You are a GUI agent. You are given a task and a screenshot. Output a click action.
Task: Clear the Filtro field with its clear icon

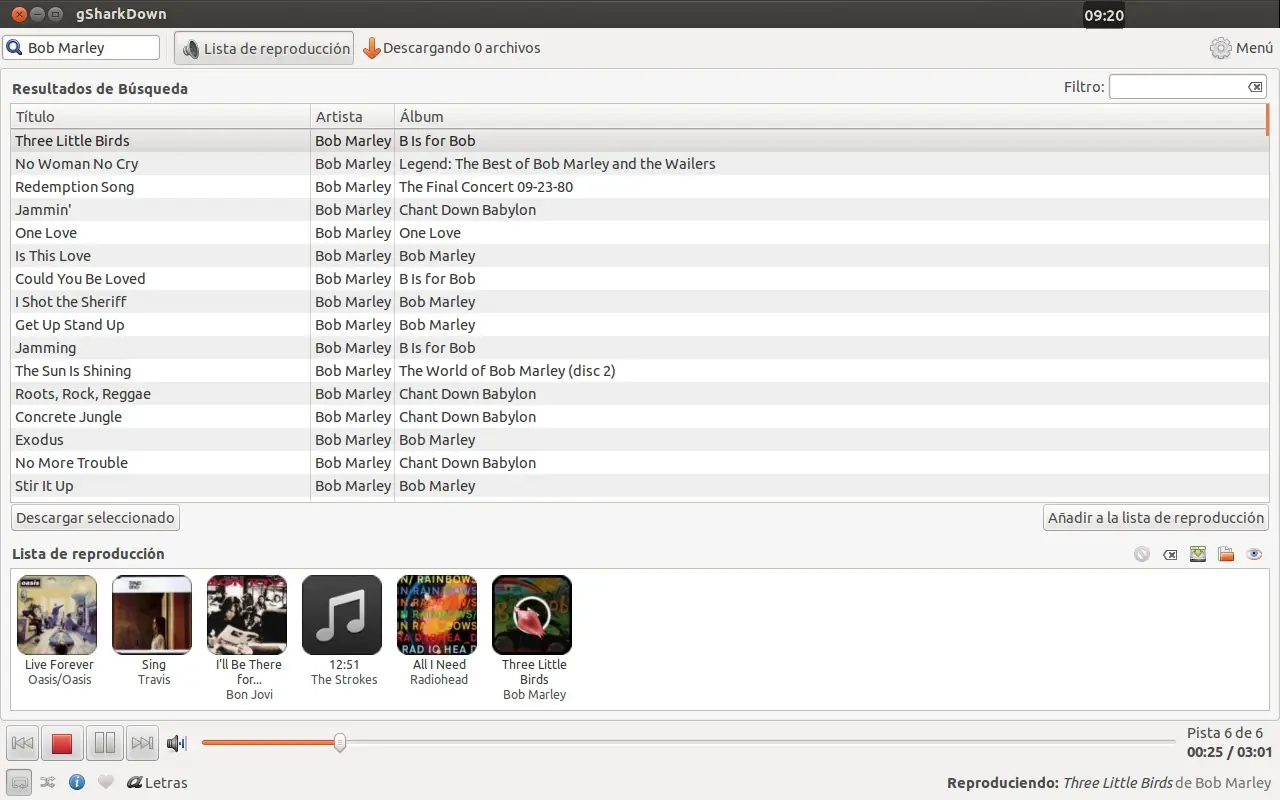[x=1255, y=87]
